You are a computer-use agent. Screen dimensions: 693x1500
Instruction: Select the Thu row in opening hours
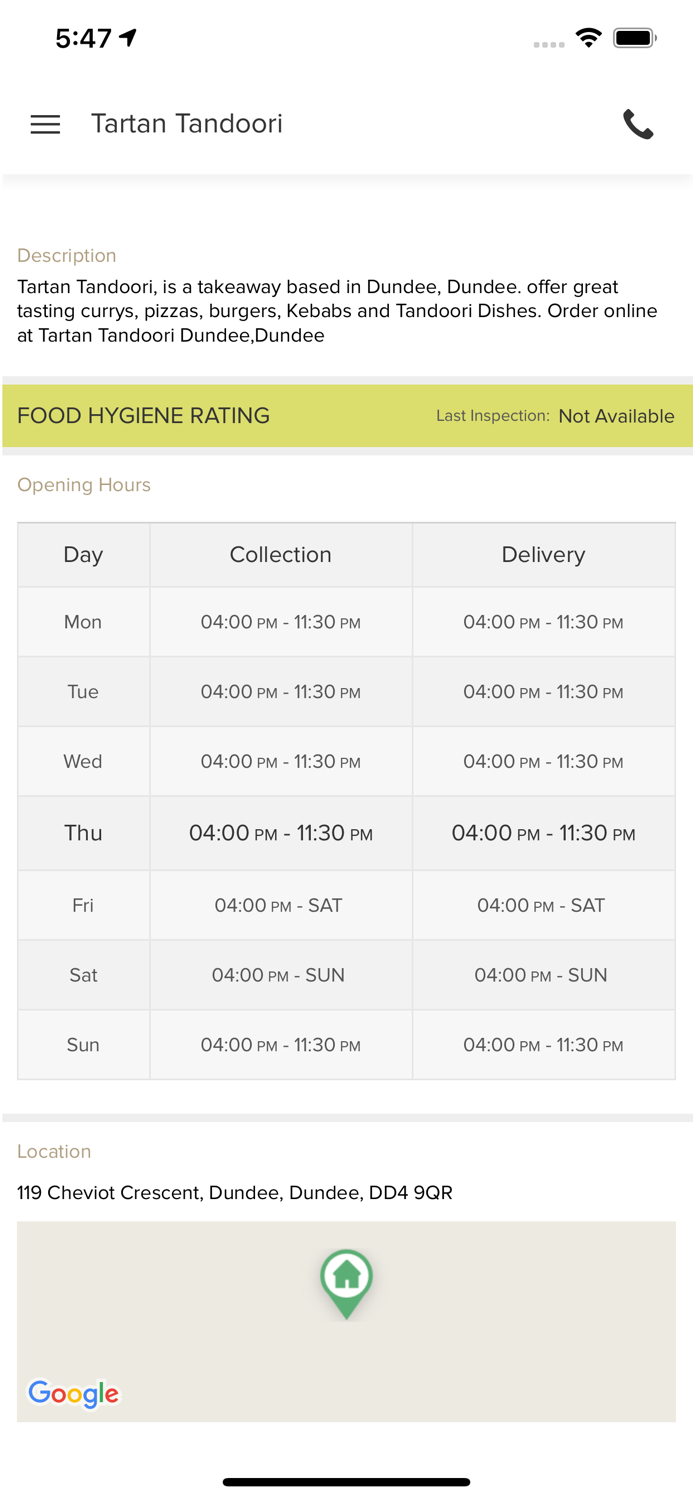click(84, 833)
